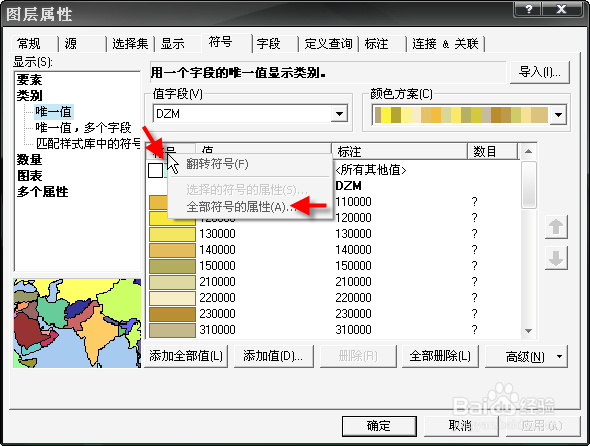
Task: Click the DZM heading row
Action: point(348,186)
